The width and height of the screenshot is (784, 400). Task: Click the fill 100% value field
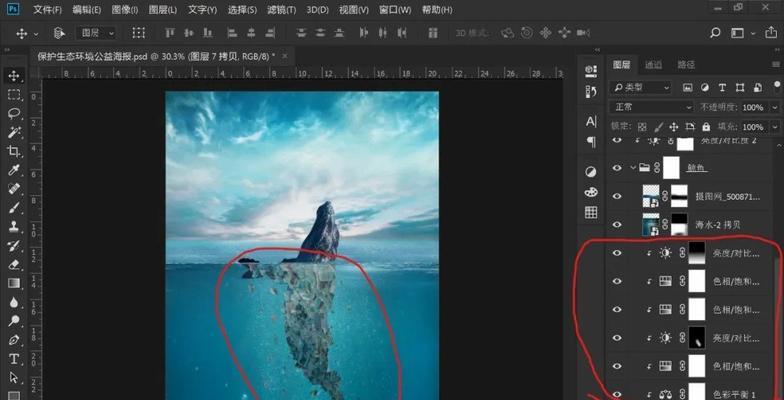(752, 127)
